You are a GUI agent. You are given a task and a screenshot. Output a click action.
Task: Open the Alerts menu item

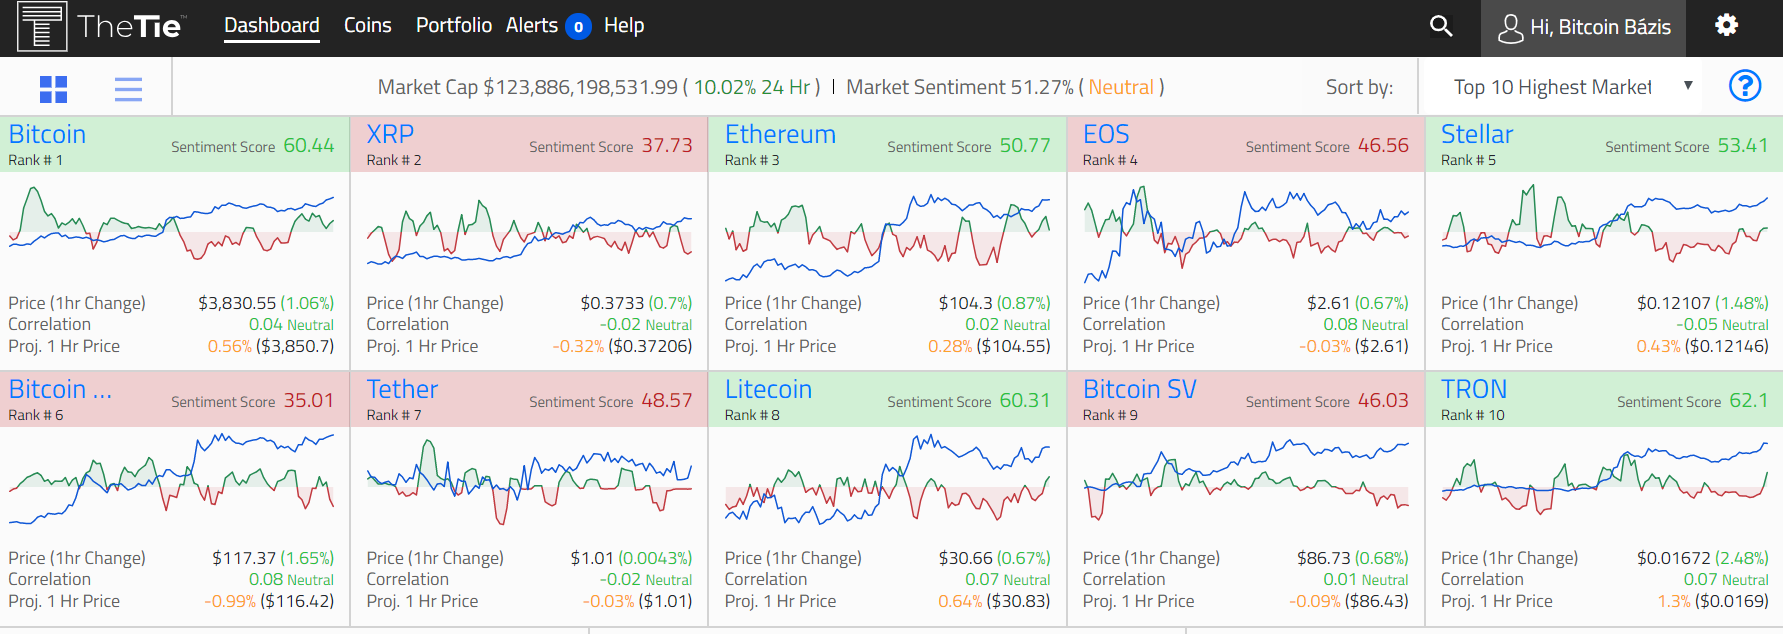point(532,26)
